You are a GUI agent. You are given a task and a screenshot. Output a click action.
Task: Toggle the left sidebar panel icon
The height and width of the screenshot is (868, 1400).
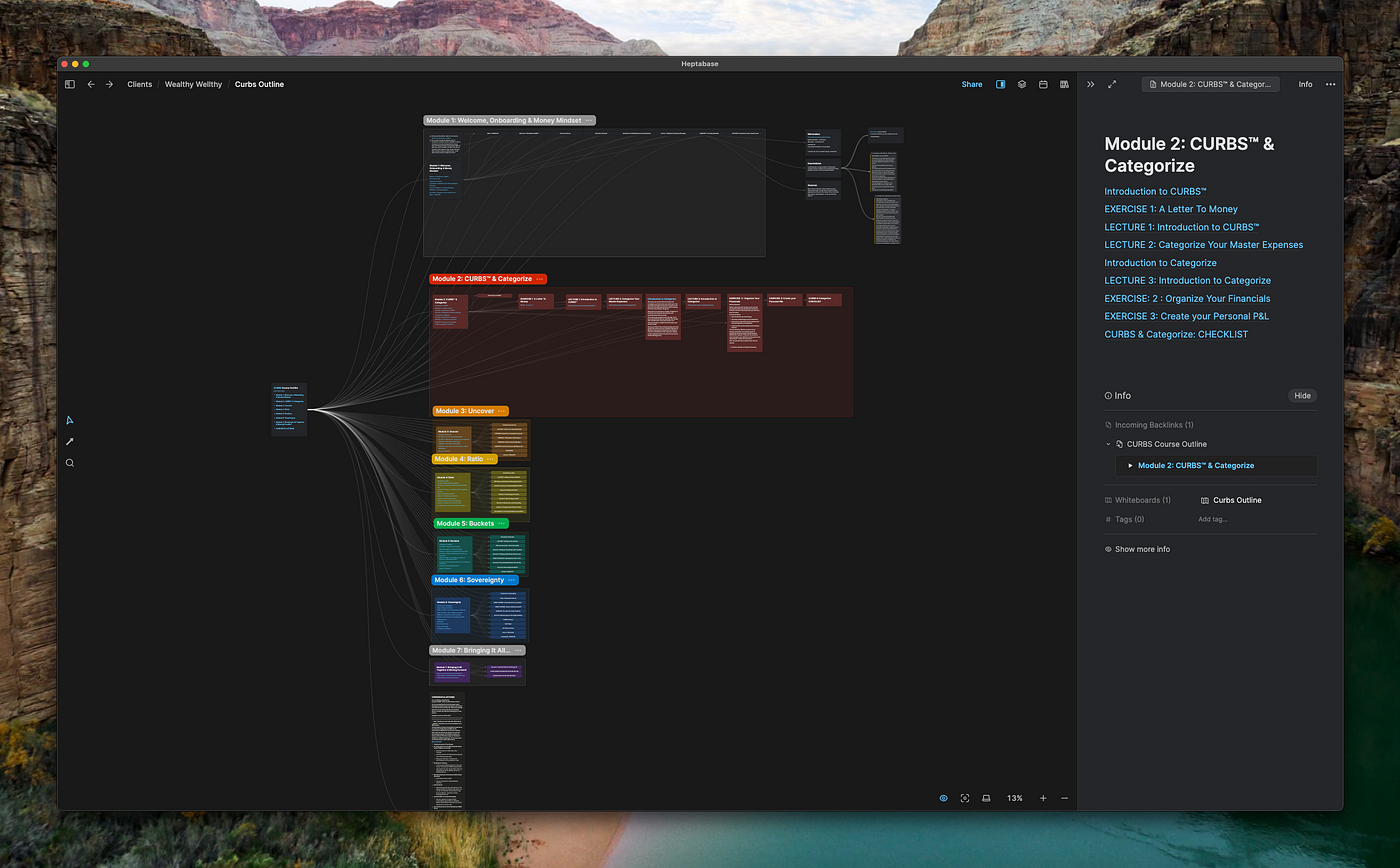70,84
